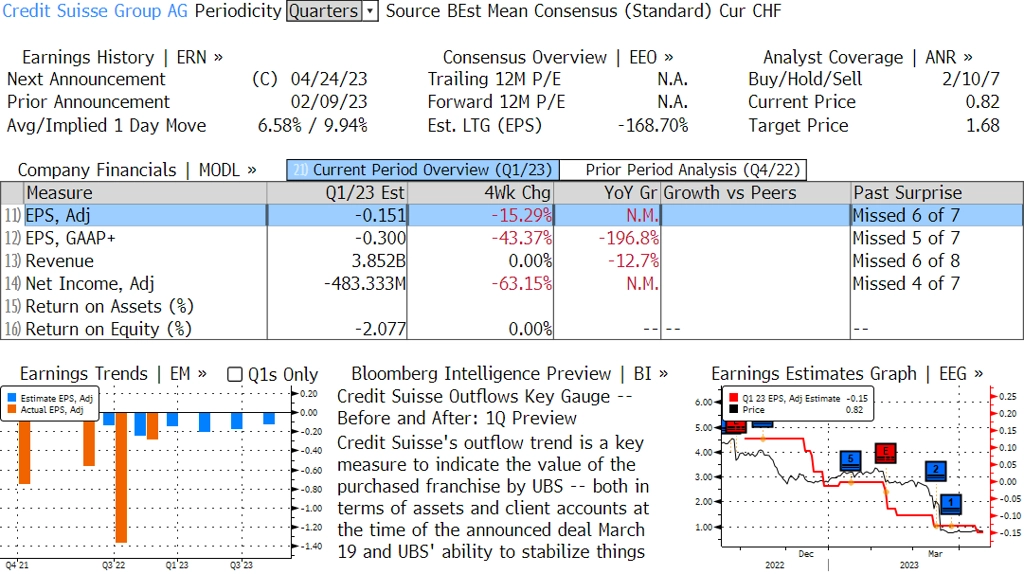This screenshot has height=574, width=1024.
Task: Click the Est. LTG (EPS) value -168.70%
Action: click(x=653, y=125)
